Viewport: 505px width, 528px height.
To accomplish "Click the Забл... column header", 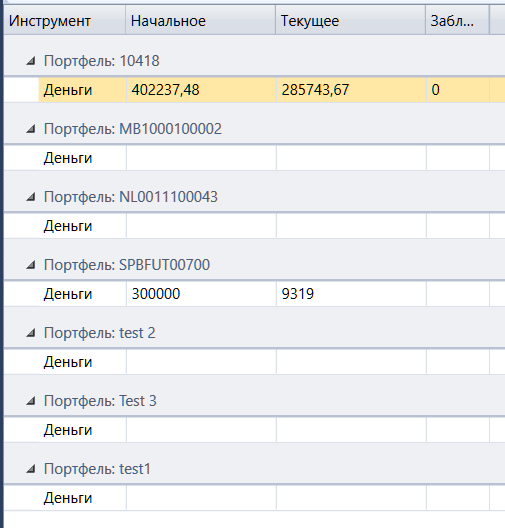I will tap(458, 21).
